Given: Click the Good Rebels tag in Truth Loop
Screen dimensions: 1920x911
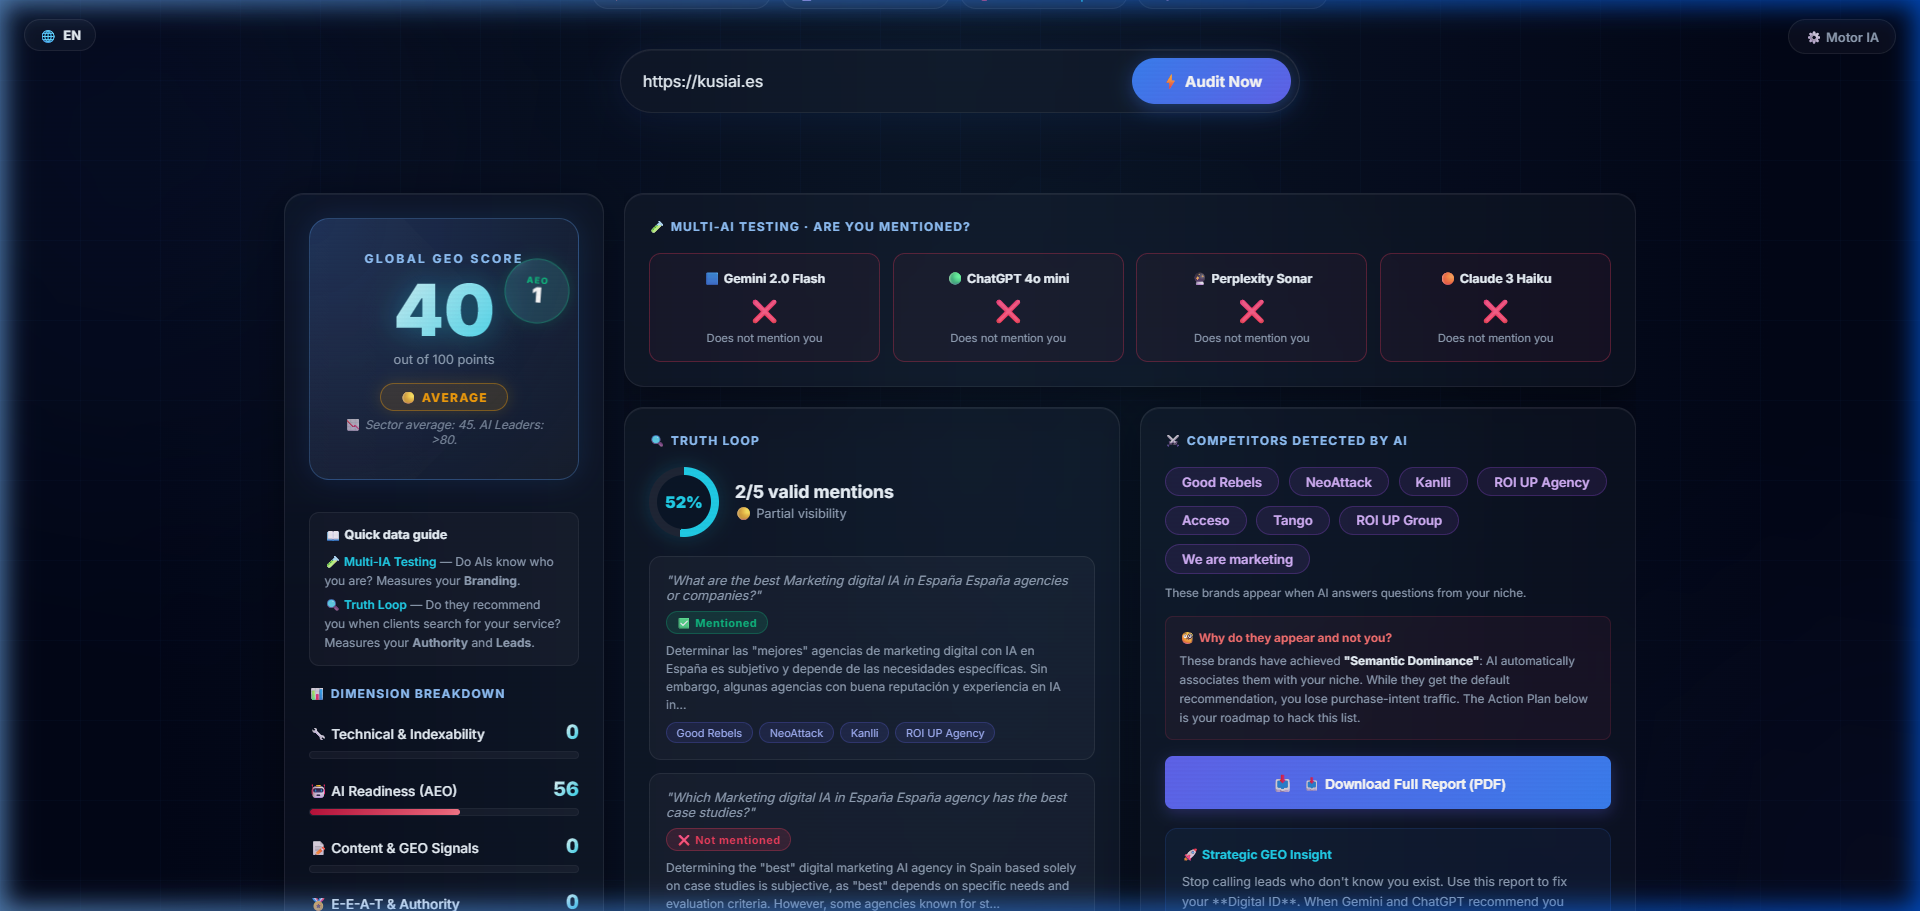Looking at the screenshot, I should pyautogui.click(x=709, y=733).
